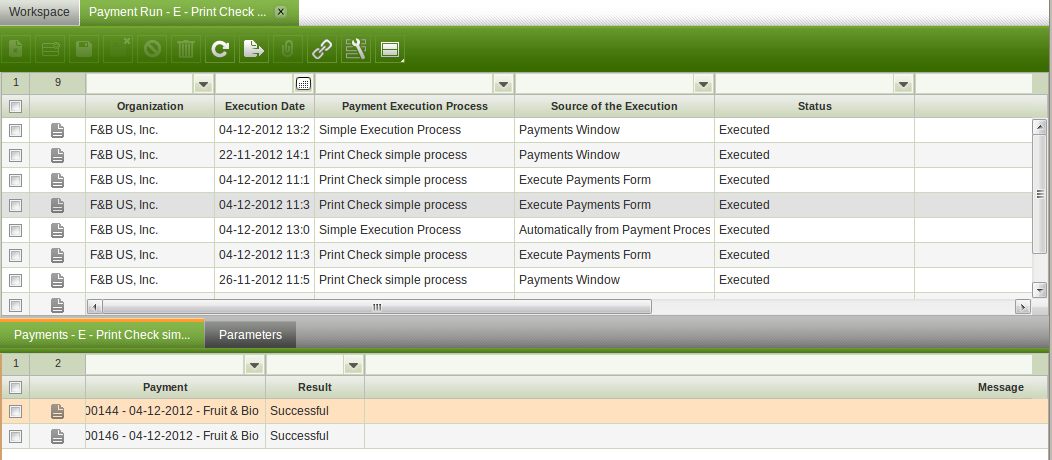Tick the checkbox for payment 00144 row
The image size is (1052, 460).
15,411
